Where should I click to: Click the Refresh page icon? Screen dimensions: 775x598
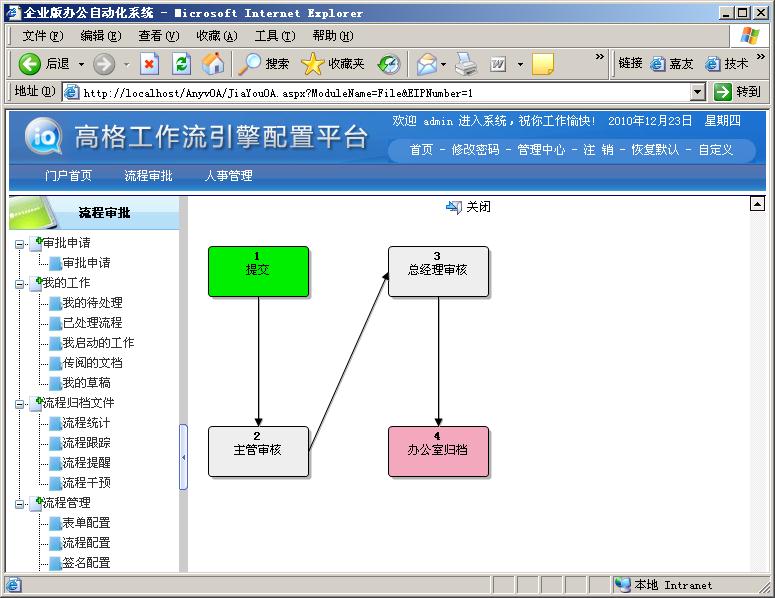pos(181,64)
